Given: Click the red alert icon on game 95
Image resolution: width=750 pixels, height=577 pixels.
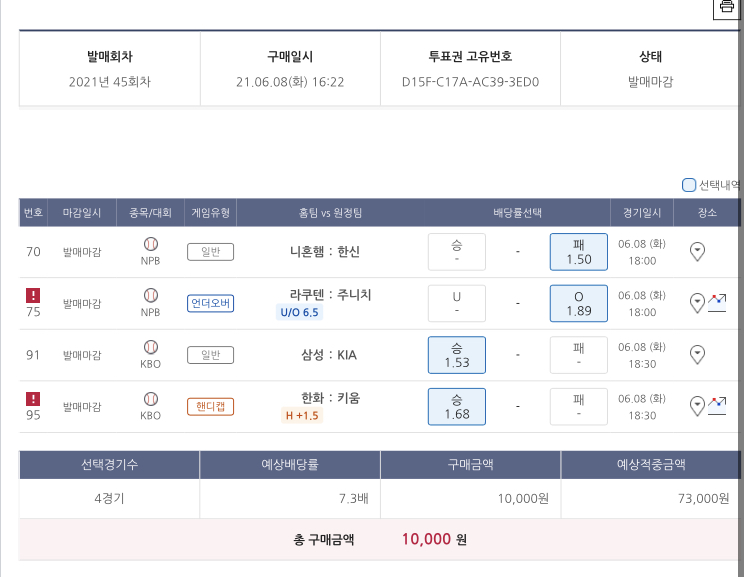Looking at the screenshot, I should [33, 398].
